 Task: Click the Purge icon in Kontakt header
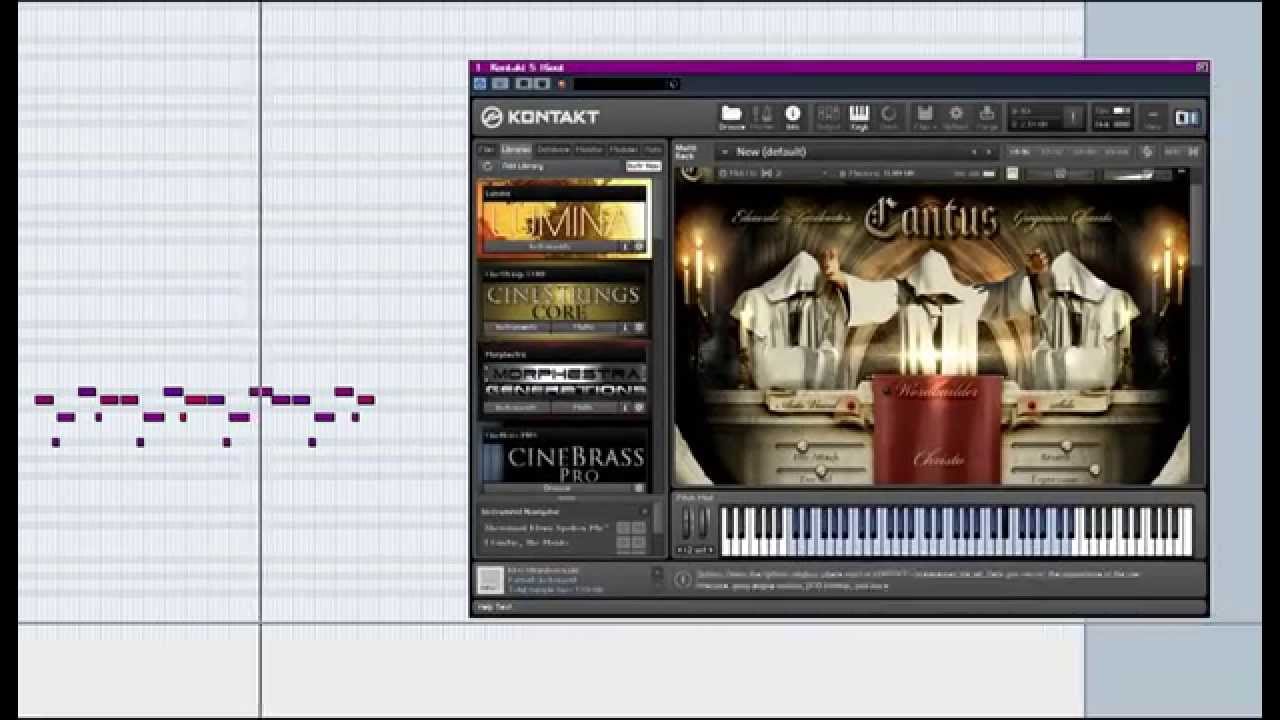click(987, 116)
